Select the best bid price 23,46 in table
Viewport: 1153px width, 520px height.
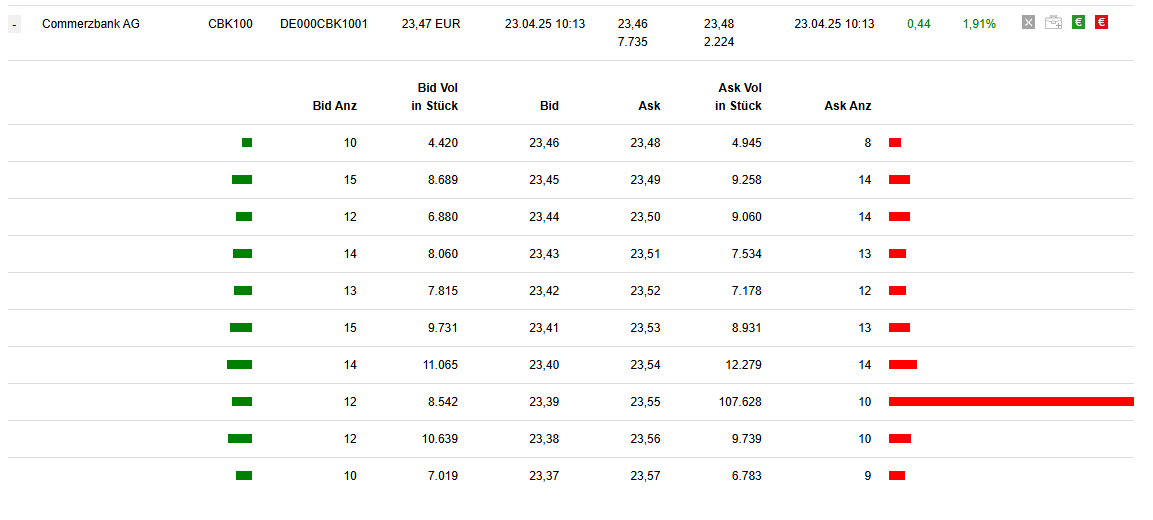point(544,143)
